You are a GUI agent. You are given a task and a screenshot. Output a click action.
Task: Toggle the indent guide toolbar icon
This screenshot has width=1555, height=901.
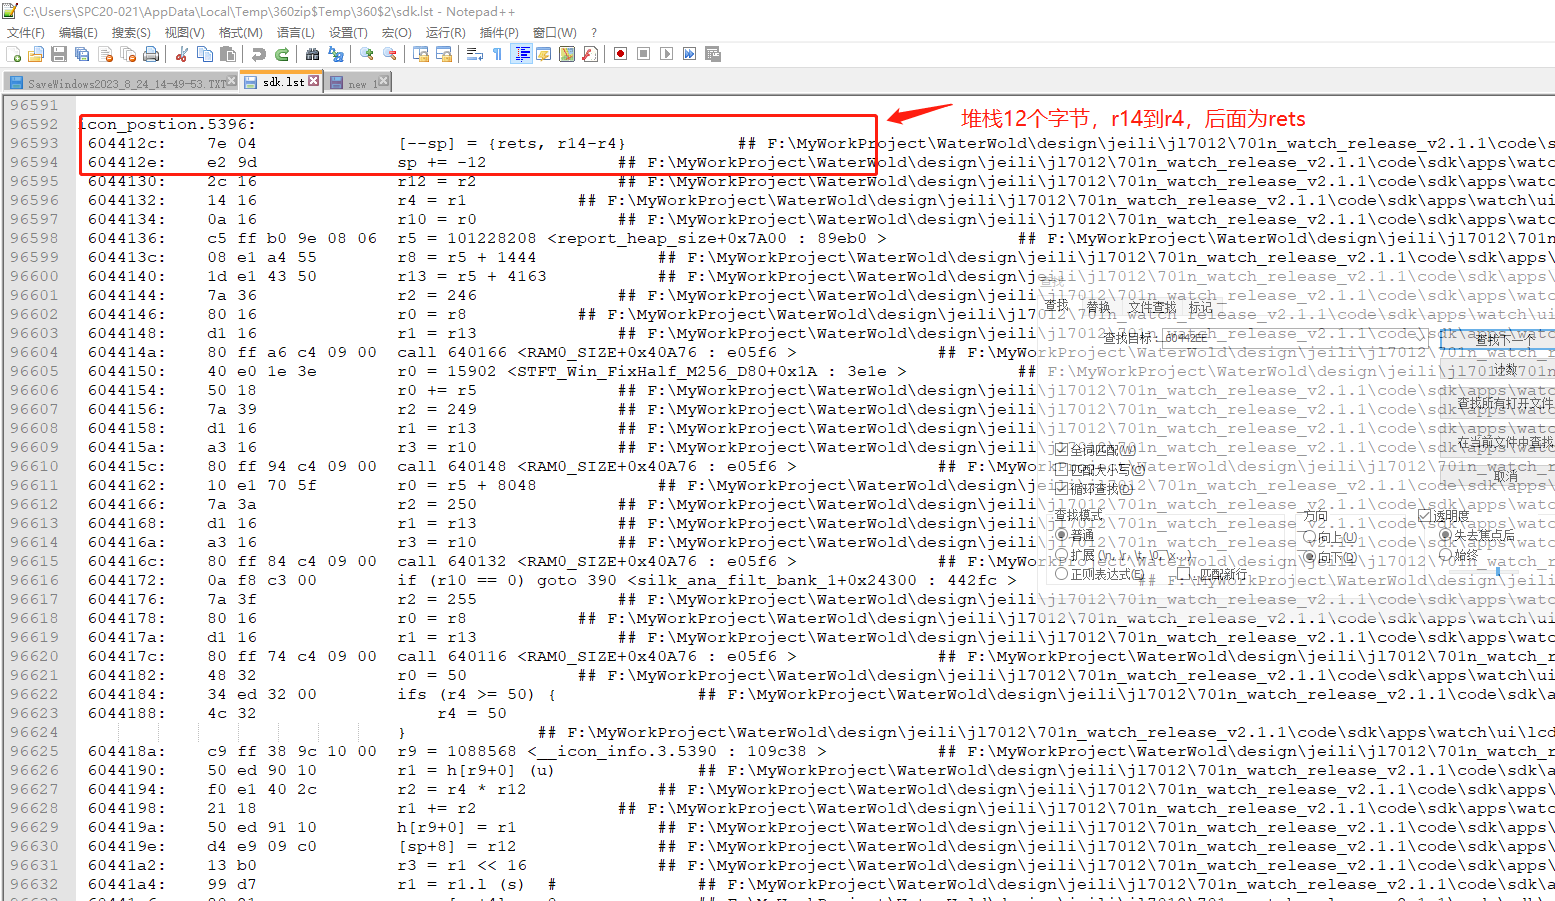point(522,54)
